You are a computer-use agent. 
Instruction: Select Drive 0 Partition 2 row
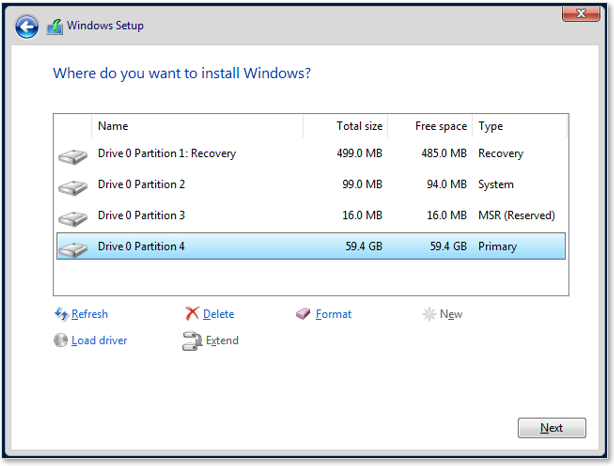311,184
